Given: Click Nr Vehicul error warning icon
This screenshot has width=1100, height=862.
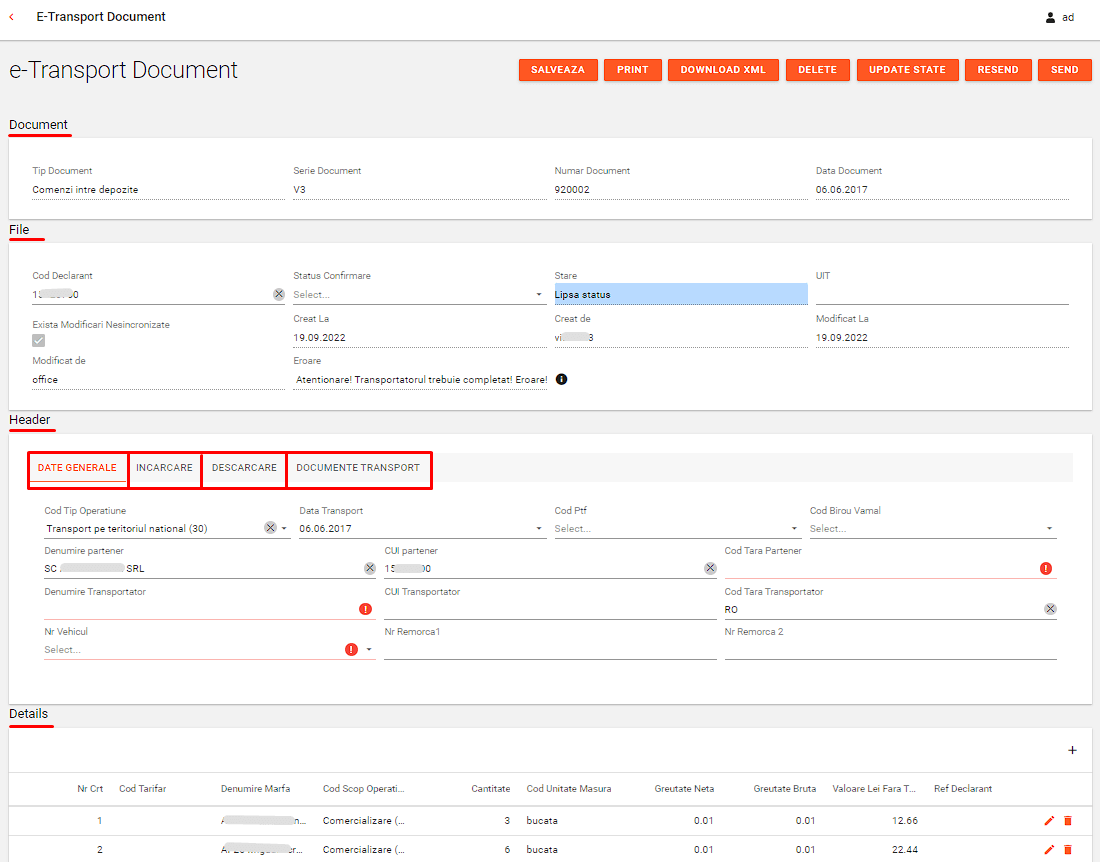Looking at the screenshot, I should tap(351, 649).
